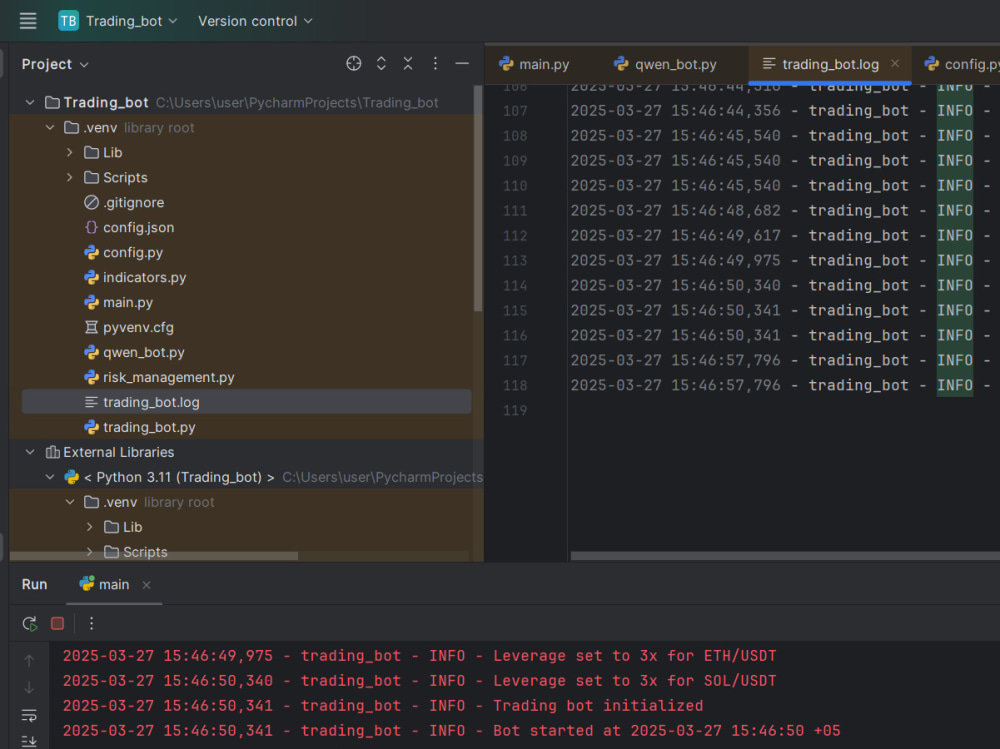Open Run toolbar more actions menu

coord(91,623)
